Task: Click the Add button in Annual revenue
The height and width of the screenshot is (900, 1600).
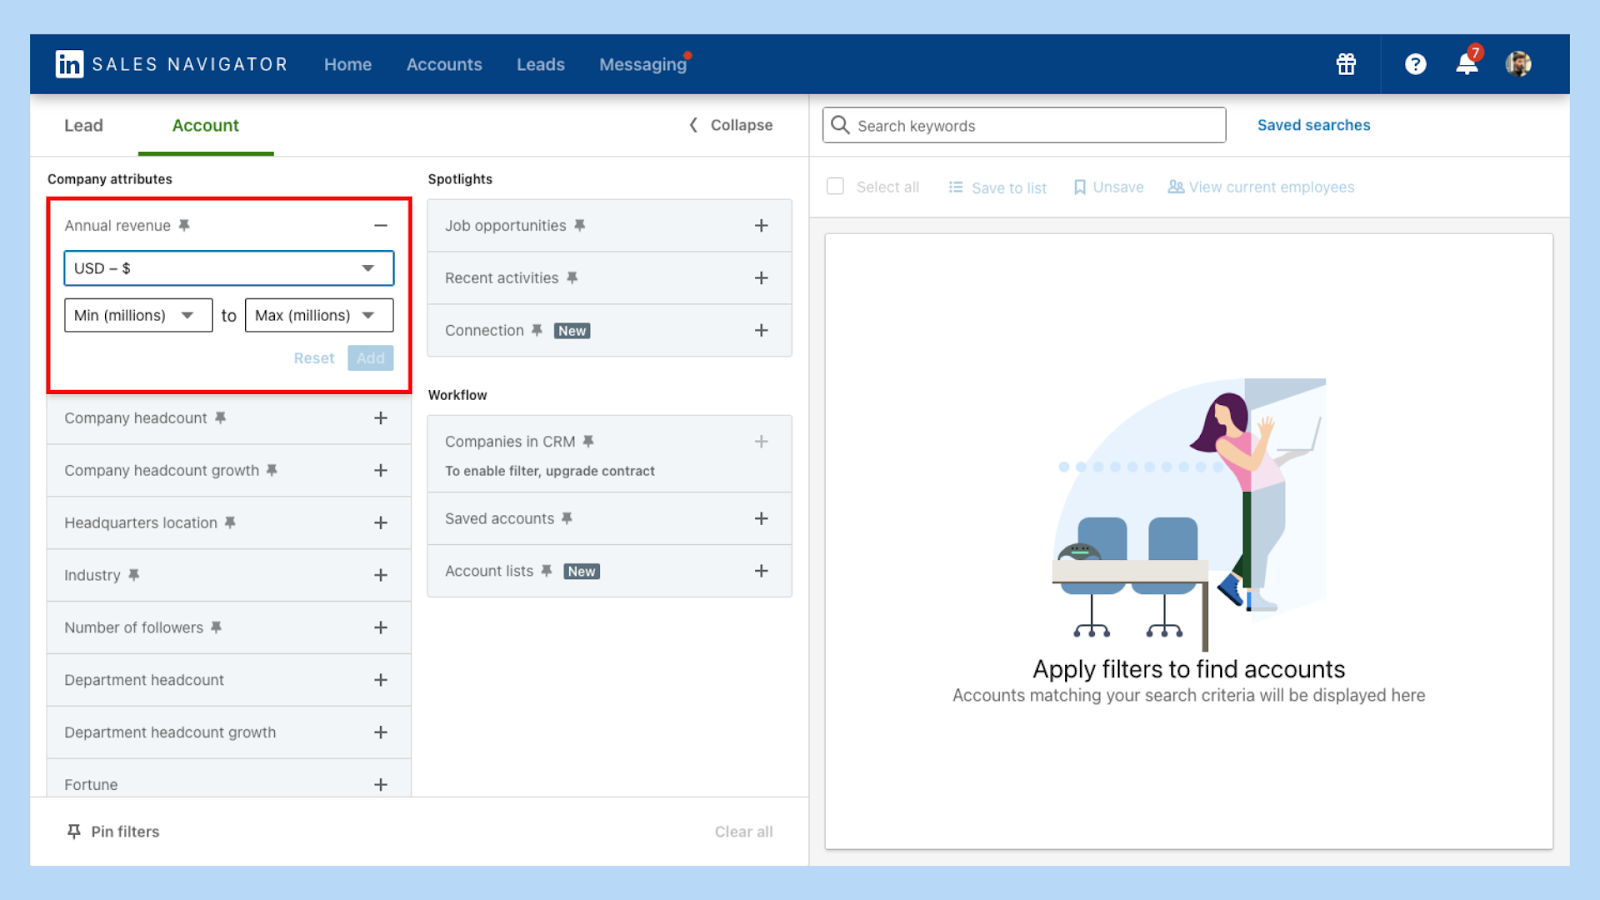Action: click(371, 358)
